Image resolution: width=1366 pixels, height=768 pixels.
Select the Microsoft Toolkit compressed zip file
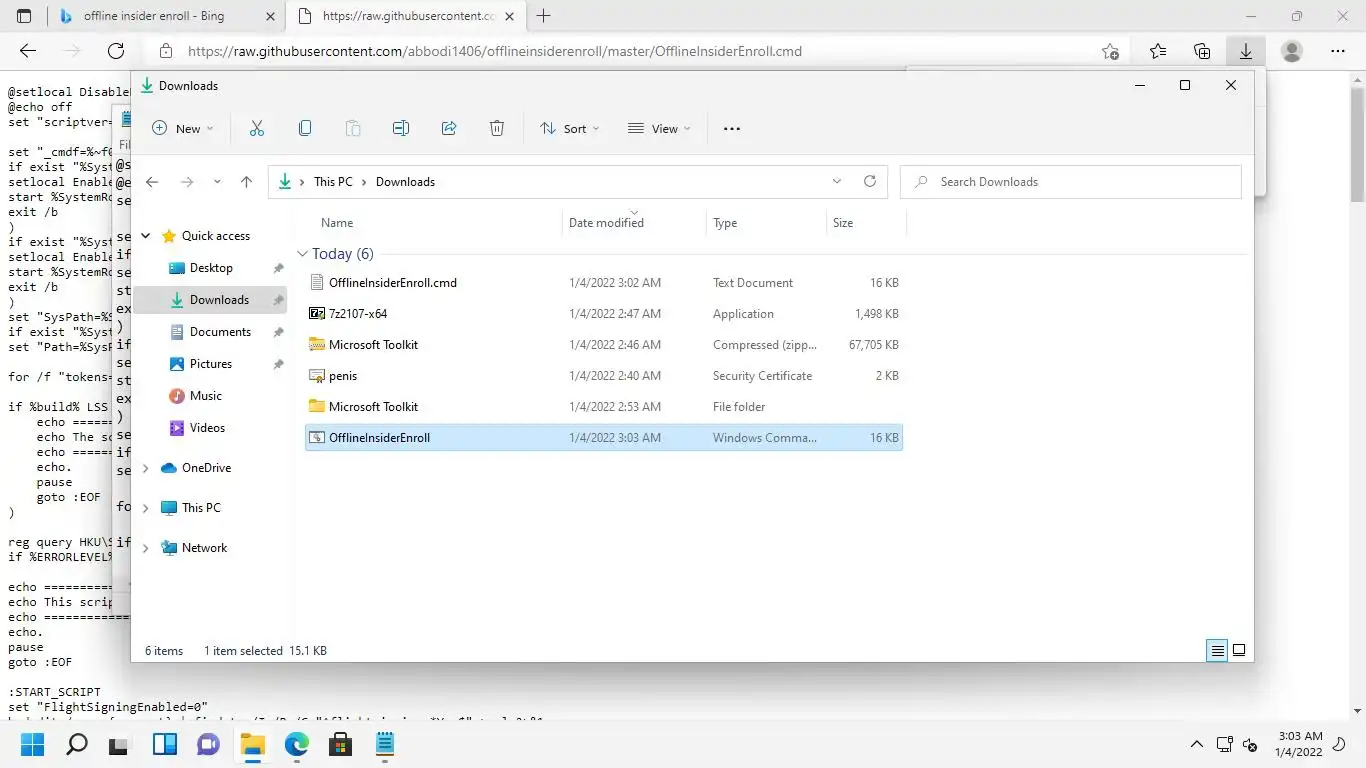click(x=604, y=345)
